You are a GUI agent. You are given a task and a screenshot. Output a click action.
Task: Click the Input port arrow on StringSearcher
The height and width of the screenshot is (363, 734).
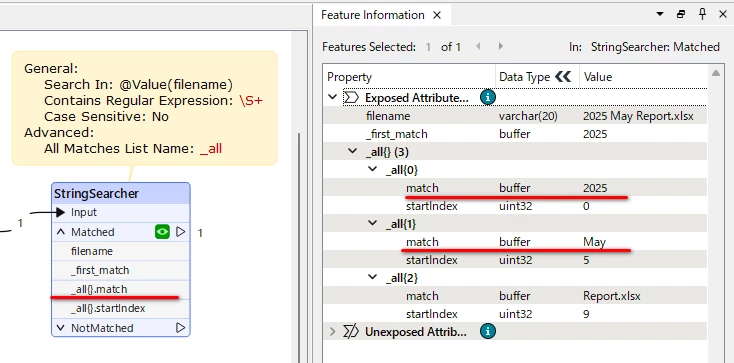coord(60,213)
